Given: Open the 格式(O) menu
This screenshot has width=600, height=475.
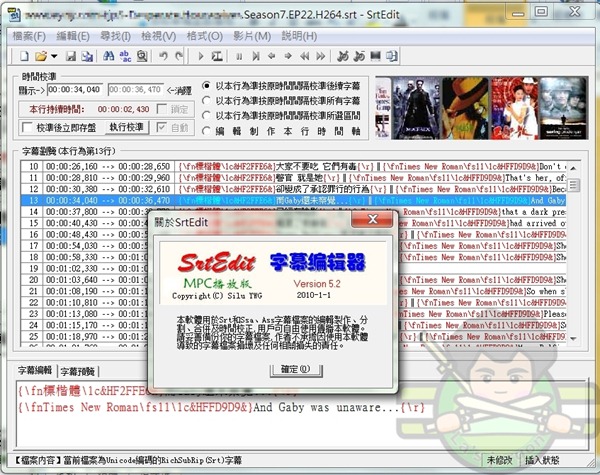Looking at the screenshot, I should coord(204,36).
